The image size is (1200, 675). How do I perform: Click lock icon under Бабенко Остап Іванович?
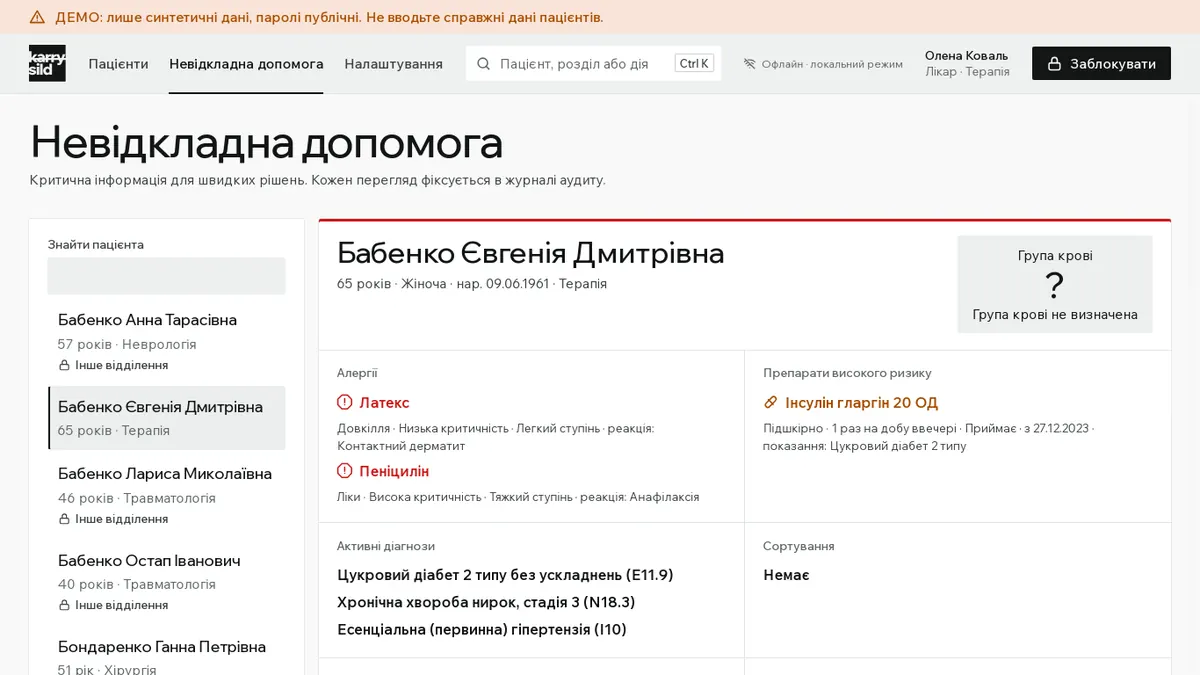[64, 605]
